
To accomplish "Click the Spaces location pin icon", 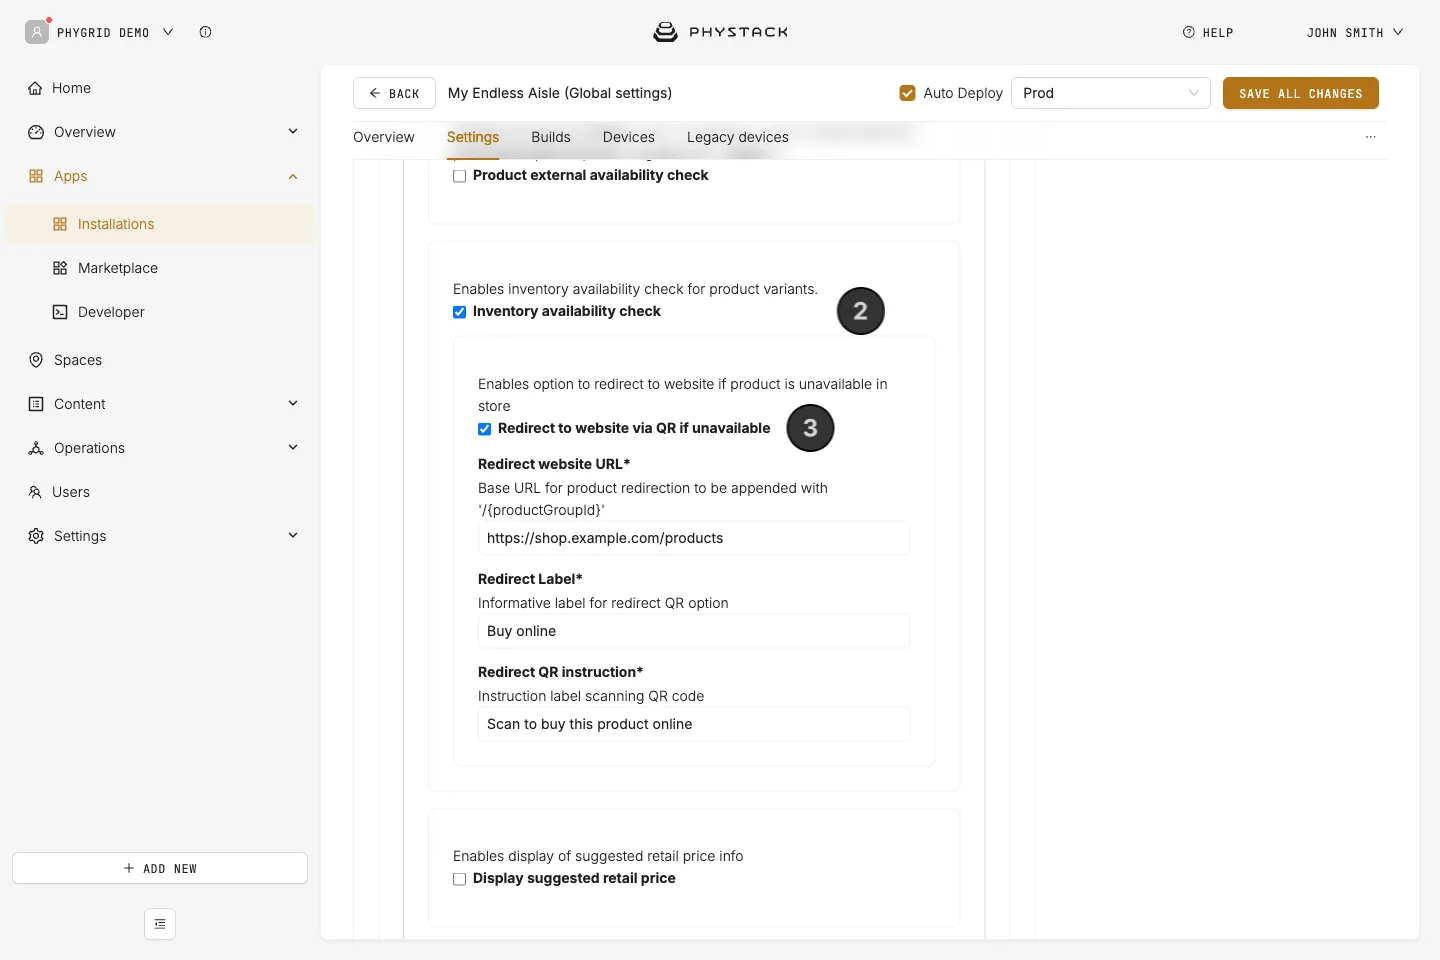I will (x=36, y=360).
